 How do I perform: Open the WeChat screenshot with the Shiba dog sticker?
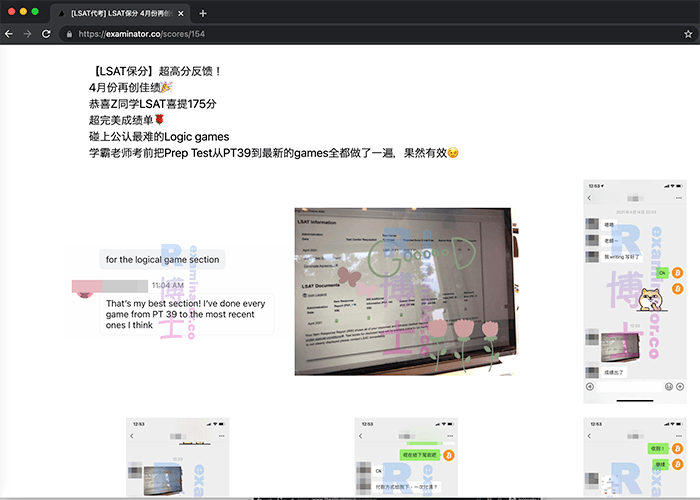click(x=634, y=292)
